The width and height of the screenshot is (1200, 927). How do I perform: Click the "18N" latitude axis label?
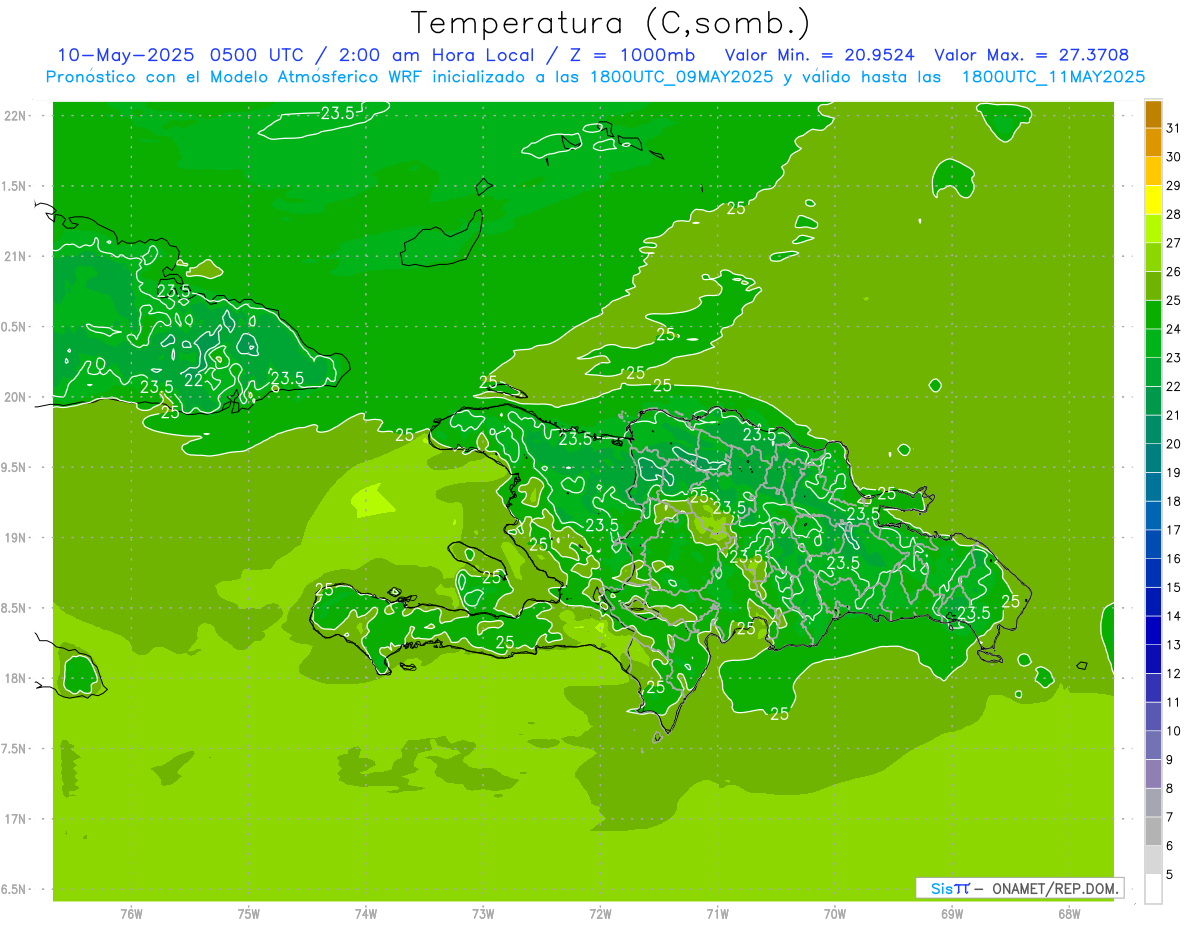(x=15, y=678)
